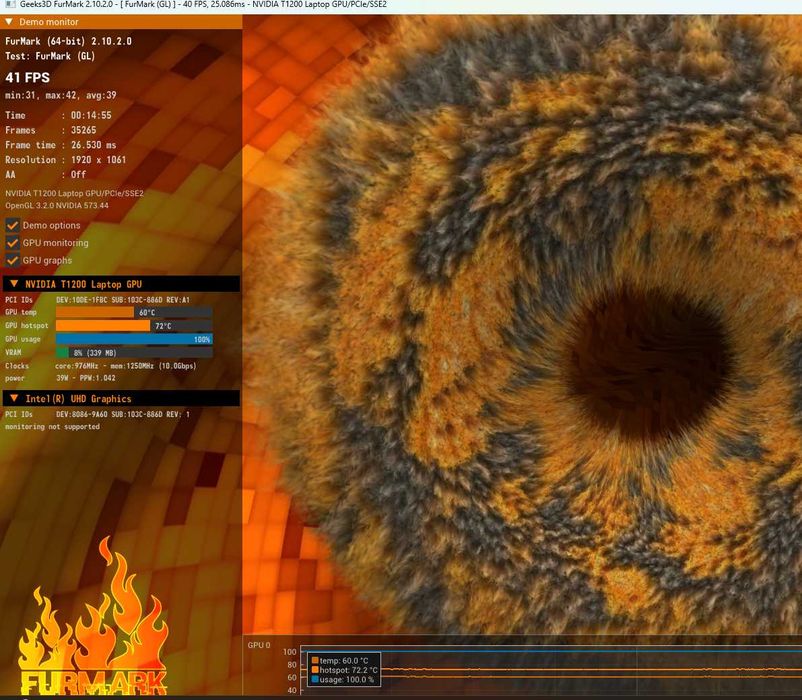Click the AA 'Off' value
This screenshot has height=700, width=802.
point(78,175)
